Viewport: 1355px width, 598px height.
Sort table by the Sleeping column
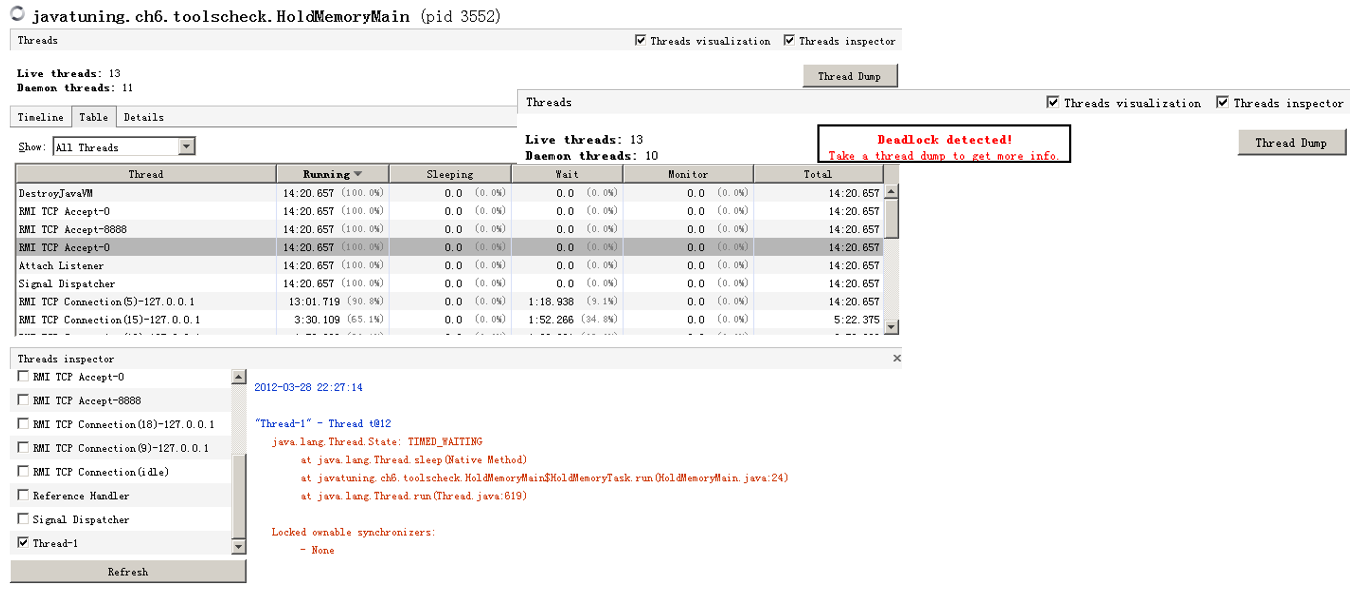[450, 174]
